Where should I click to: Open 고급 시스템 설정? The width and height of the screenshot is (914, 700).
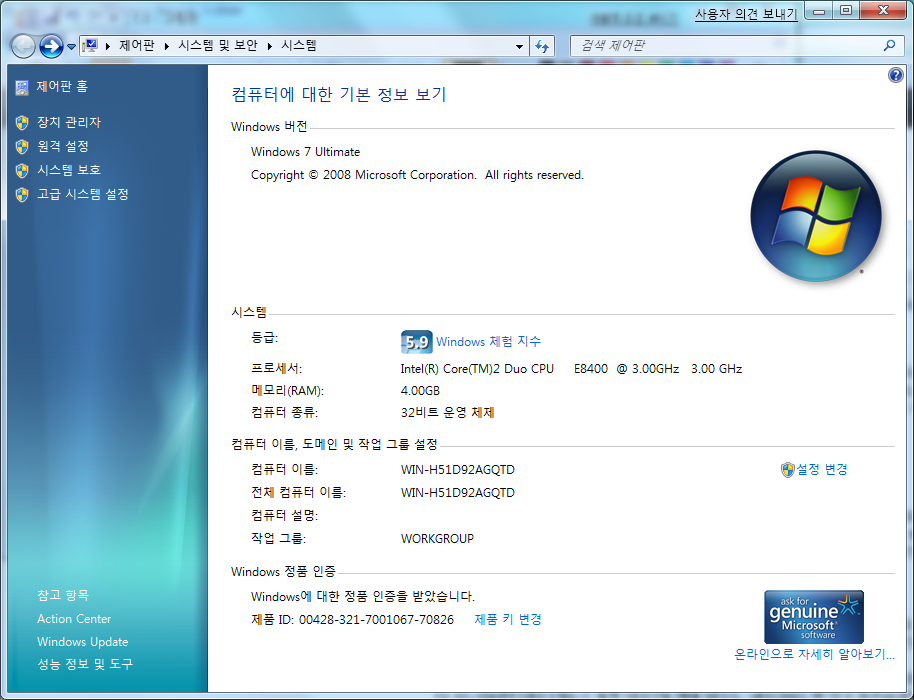tap(83, 194)
